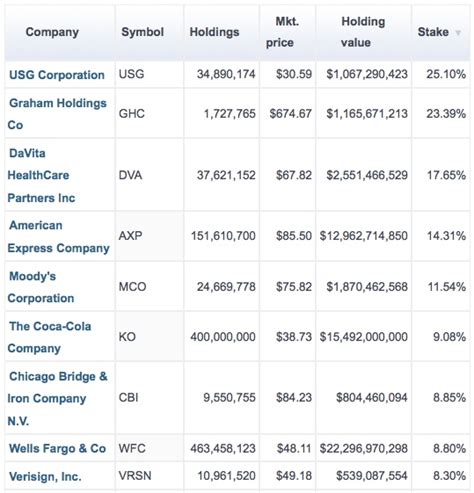
Task: Open the USG Corporation link
Action: 57,75
